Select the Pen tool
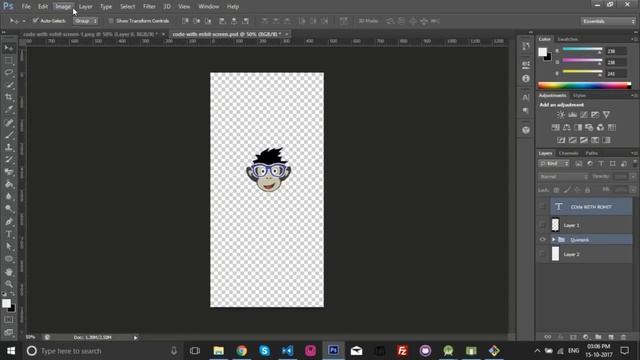This screenshot has height=360, width=640. pos(9,222)
